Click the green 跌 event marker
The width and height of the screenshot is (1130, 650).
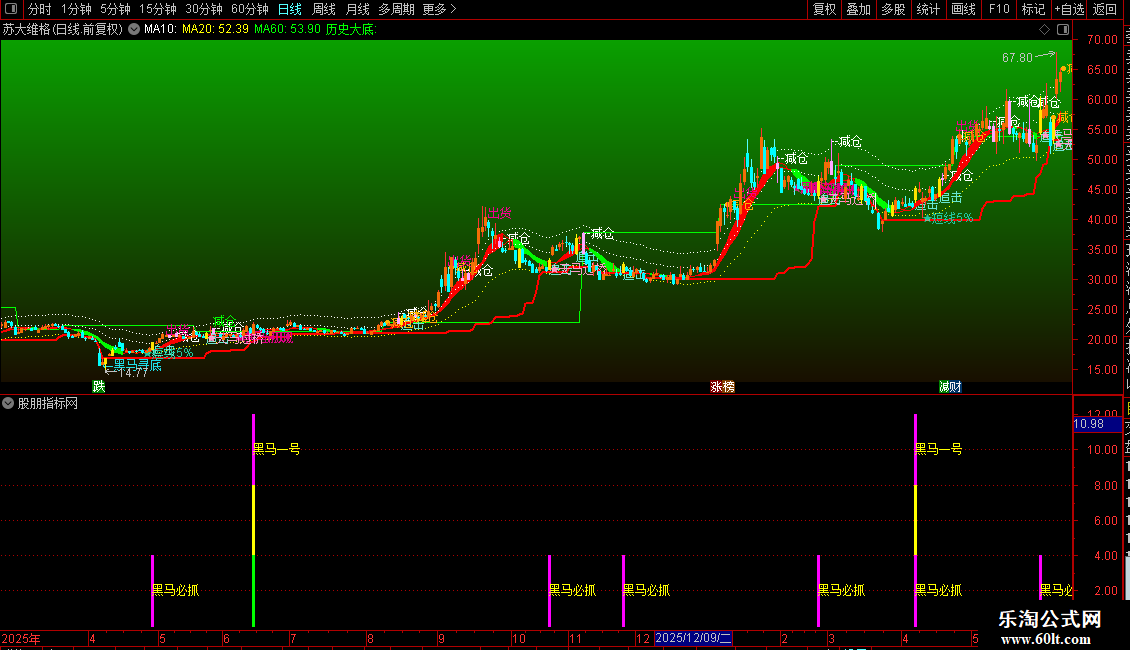pyautogui.click(x=99, y=386)
